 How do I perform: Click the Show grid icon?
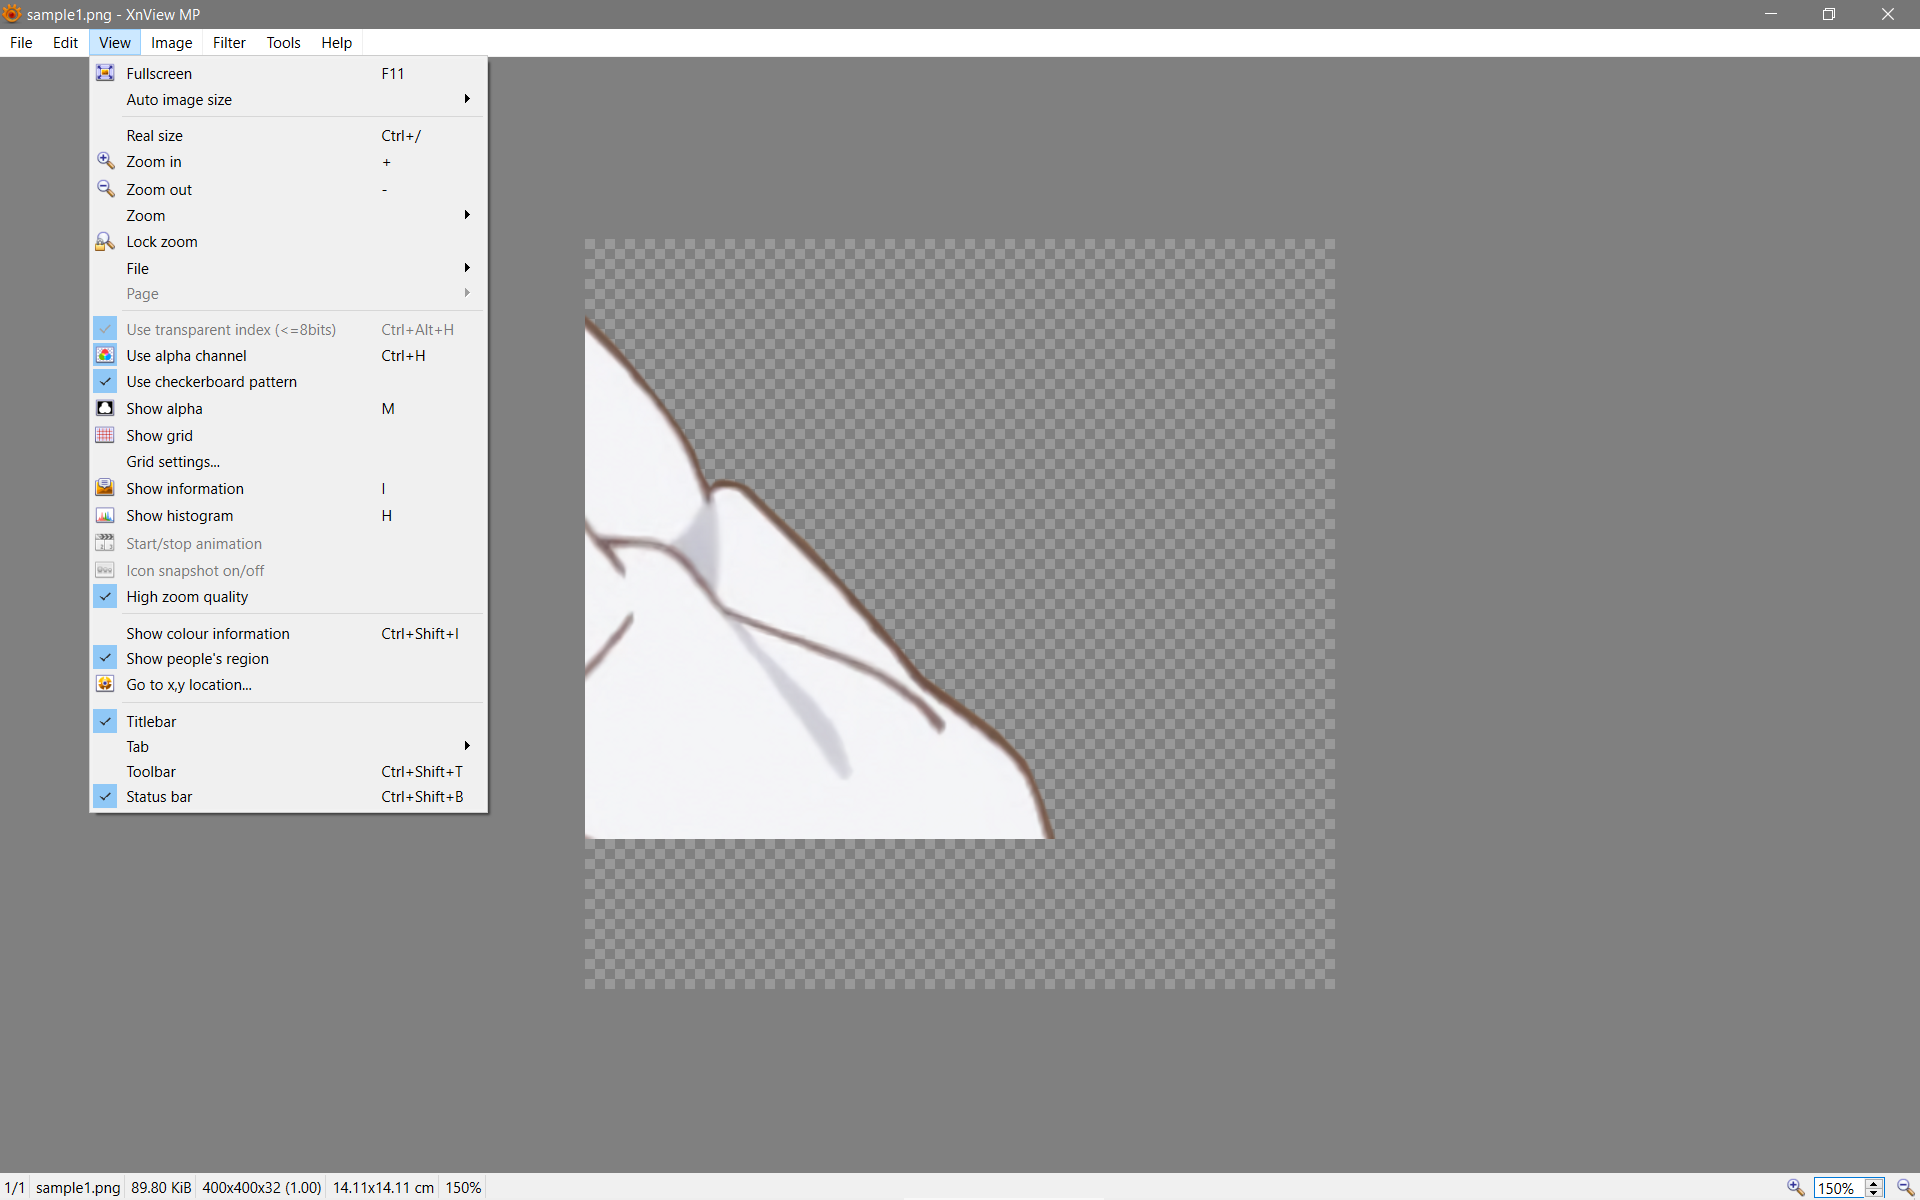pos(105,435)
